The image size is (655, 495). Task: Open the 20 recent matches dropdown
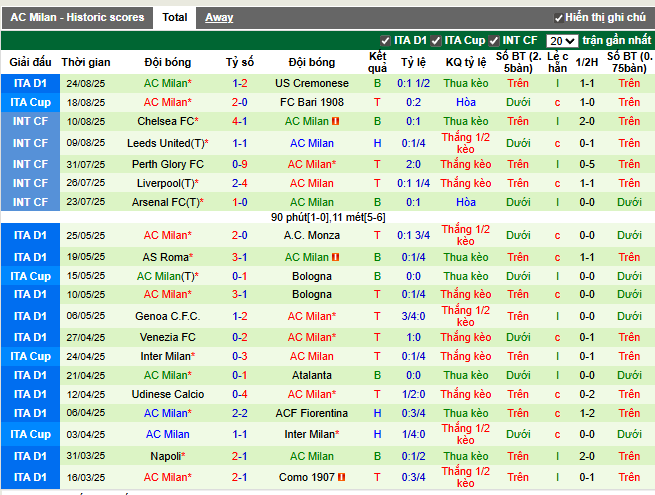pyautogui.click(x=562, y=41)
